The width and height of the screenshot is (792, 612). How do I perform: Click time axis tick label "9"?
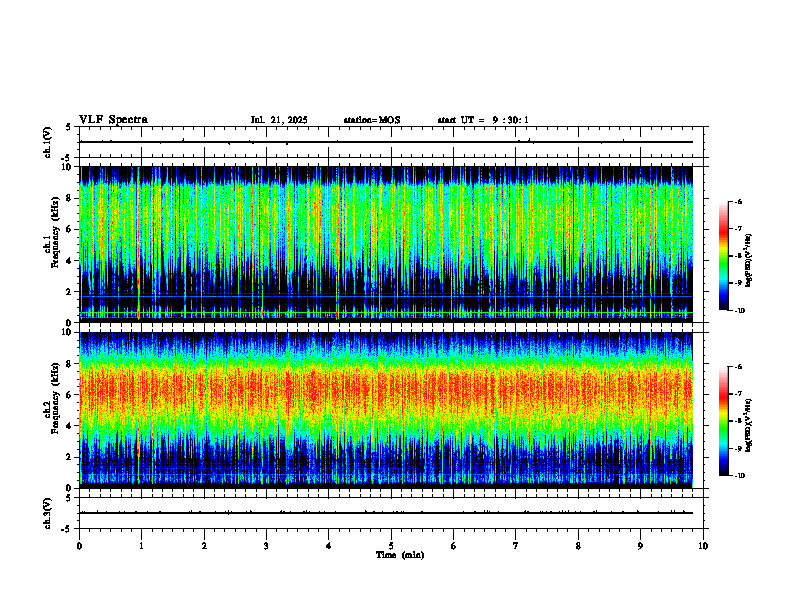640,546
